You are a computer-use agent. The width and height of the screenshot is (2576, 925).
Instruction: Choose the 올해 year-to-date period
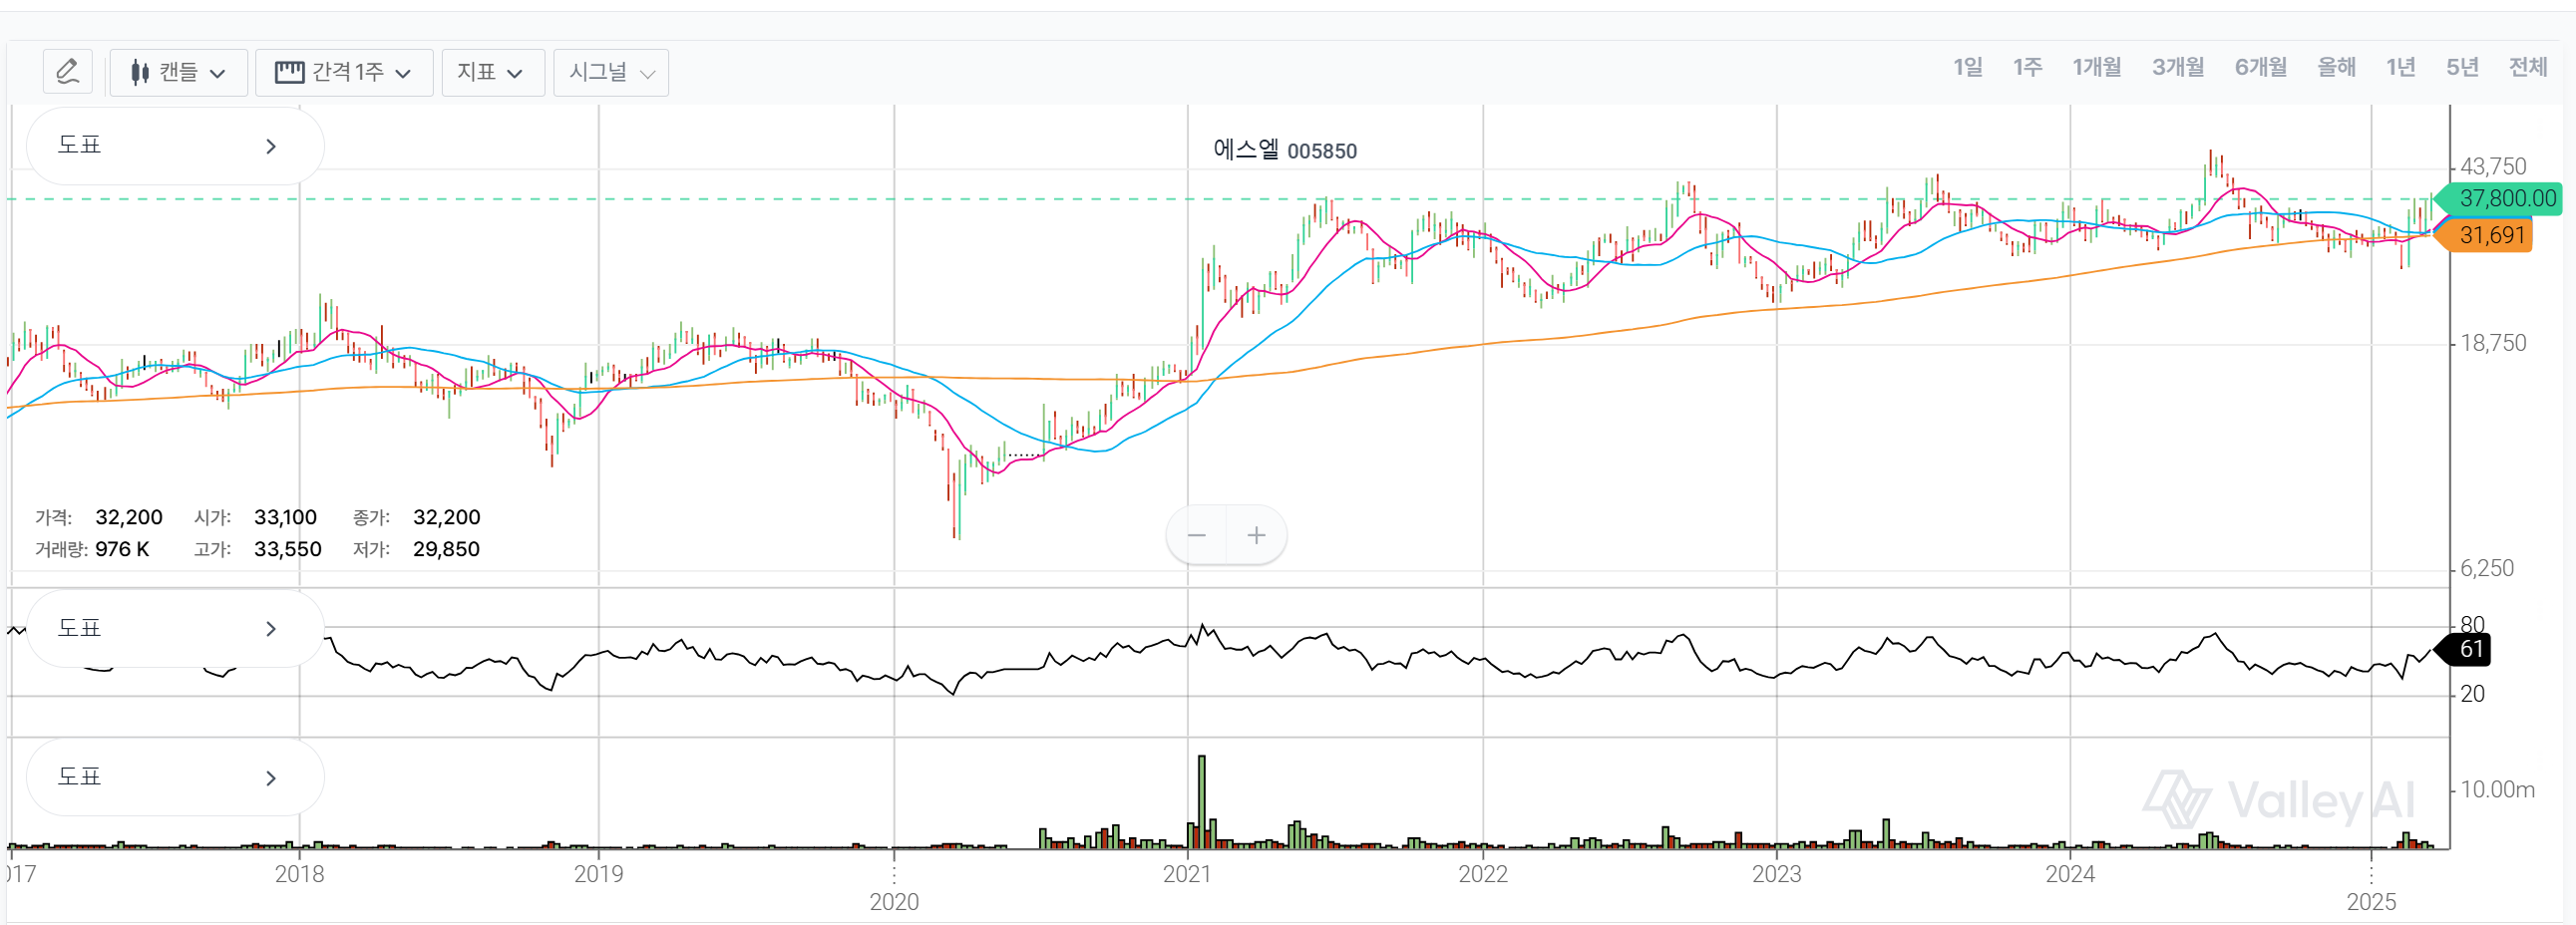pos(2336,67)
